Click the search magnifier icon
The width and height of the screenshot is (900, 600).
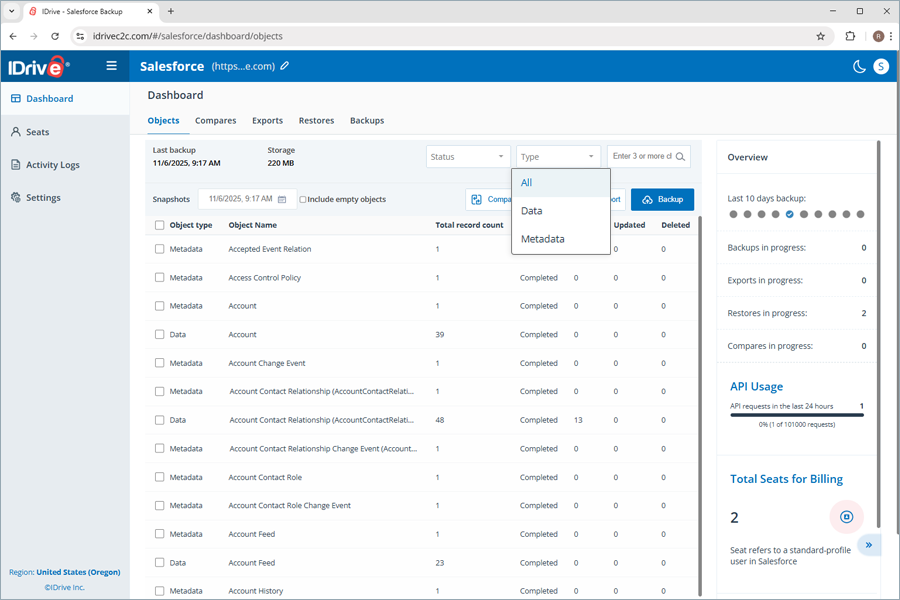tap(680, 157)
